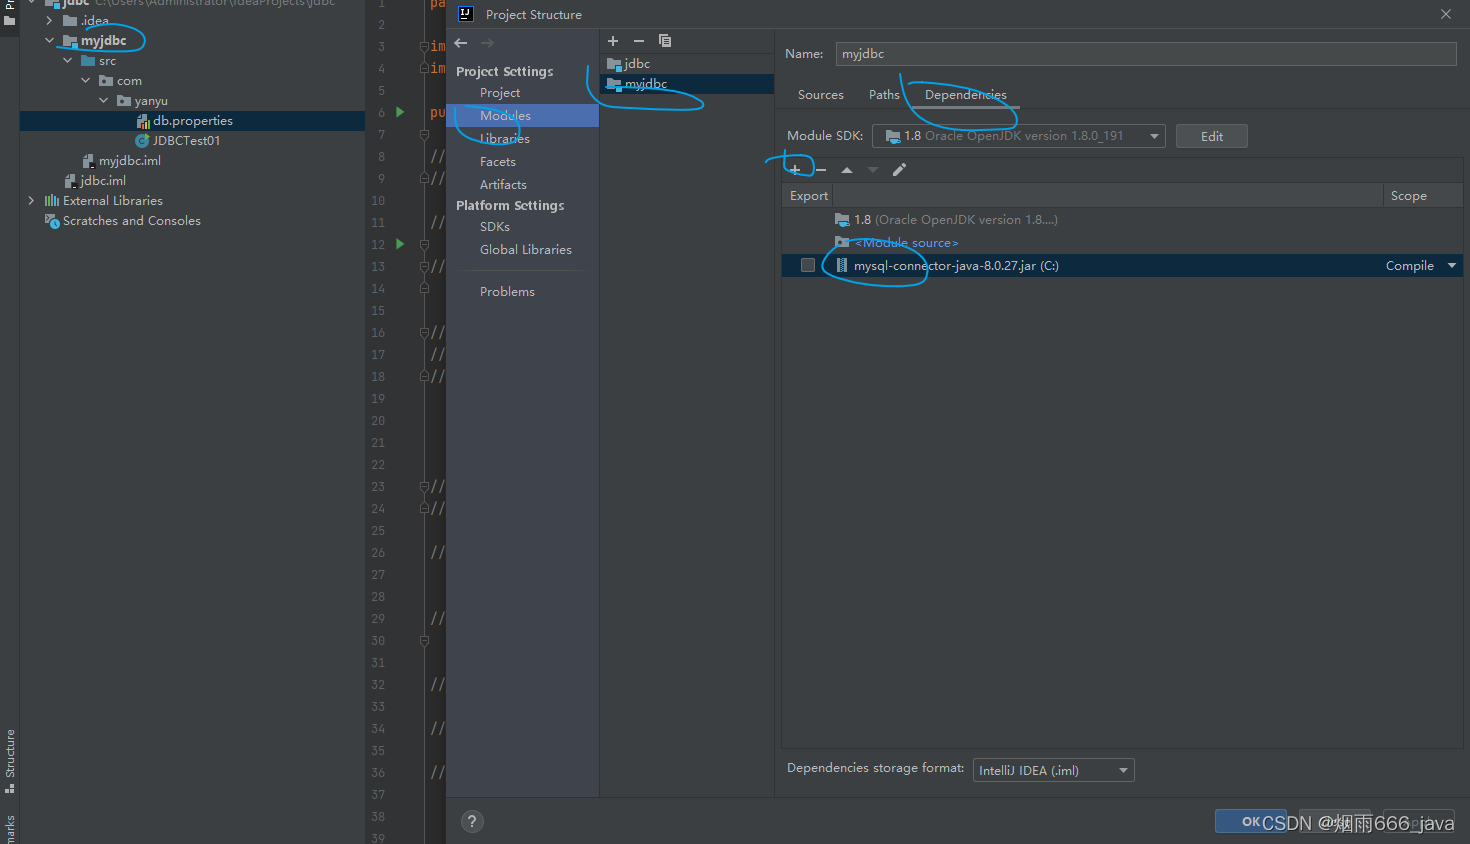Viewport: 1470px width, 844px height.
Task: Click the forward navigation arrow in Project Structure
Action: click(x=487, y=43)
